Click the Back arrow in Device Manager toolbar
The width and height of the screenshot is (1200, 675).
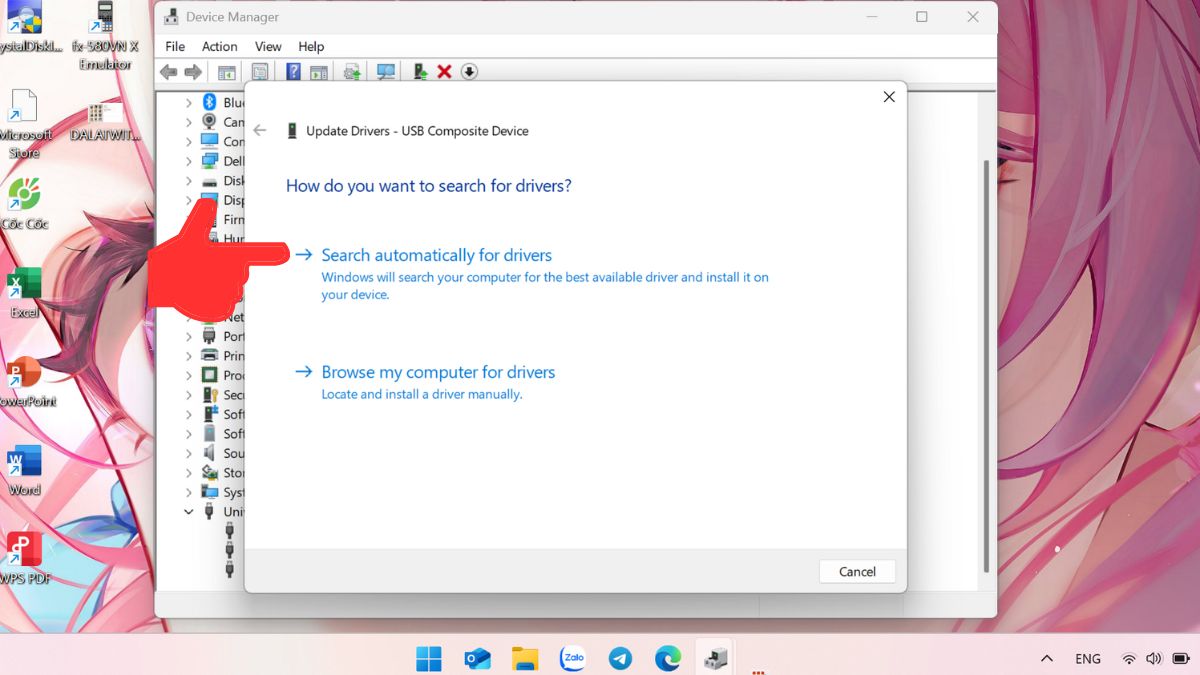click(168, 72)
